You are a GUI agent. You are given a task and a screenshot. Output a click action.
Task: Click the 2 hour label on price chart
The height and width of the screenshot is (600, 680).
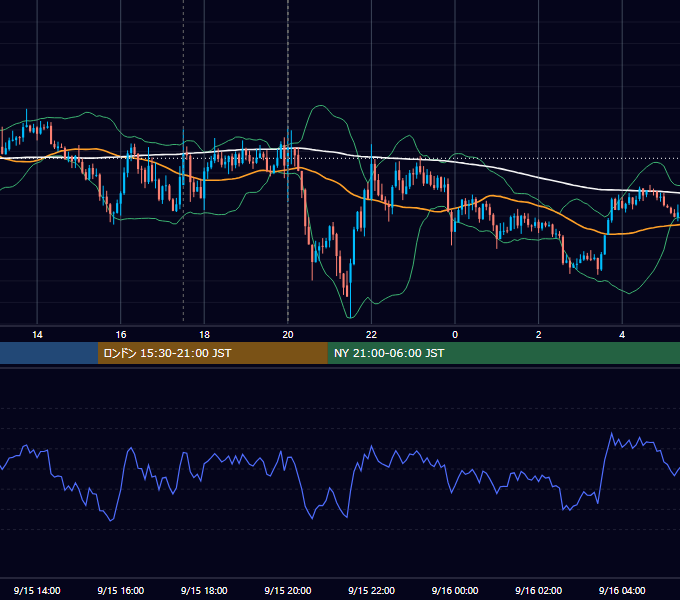pyautogui.click(x=539, y=335)
